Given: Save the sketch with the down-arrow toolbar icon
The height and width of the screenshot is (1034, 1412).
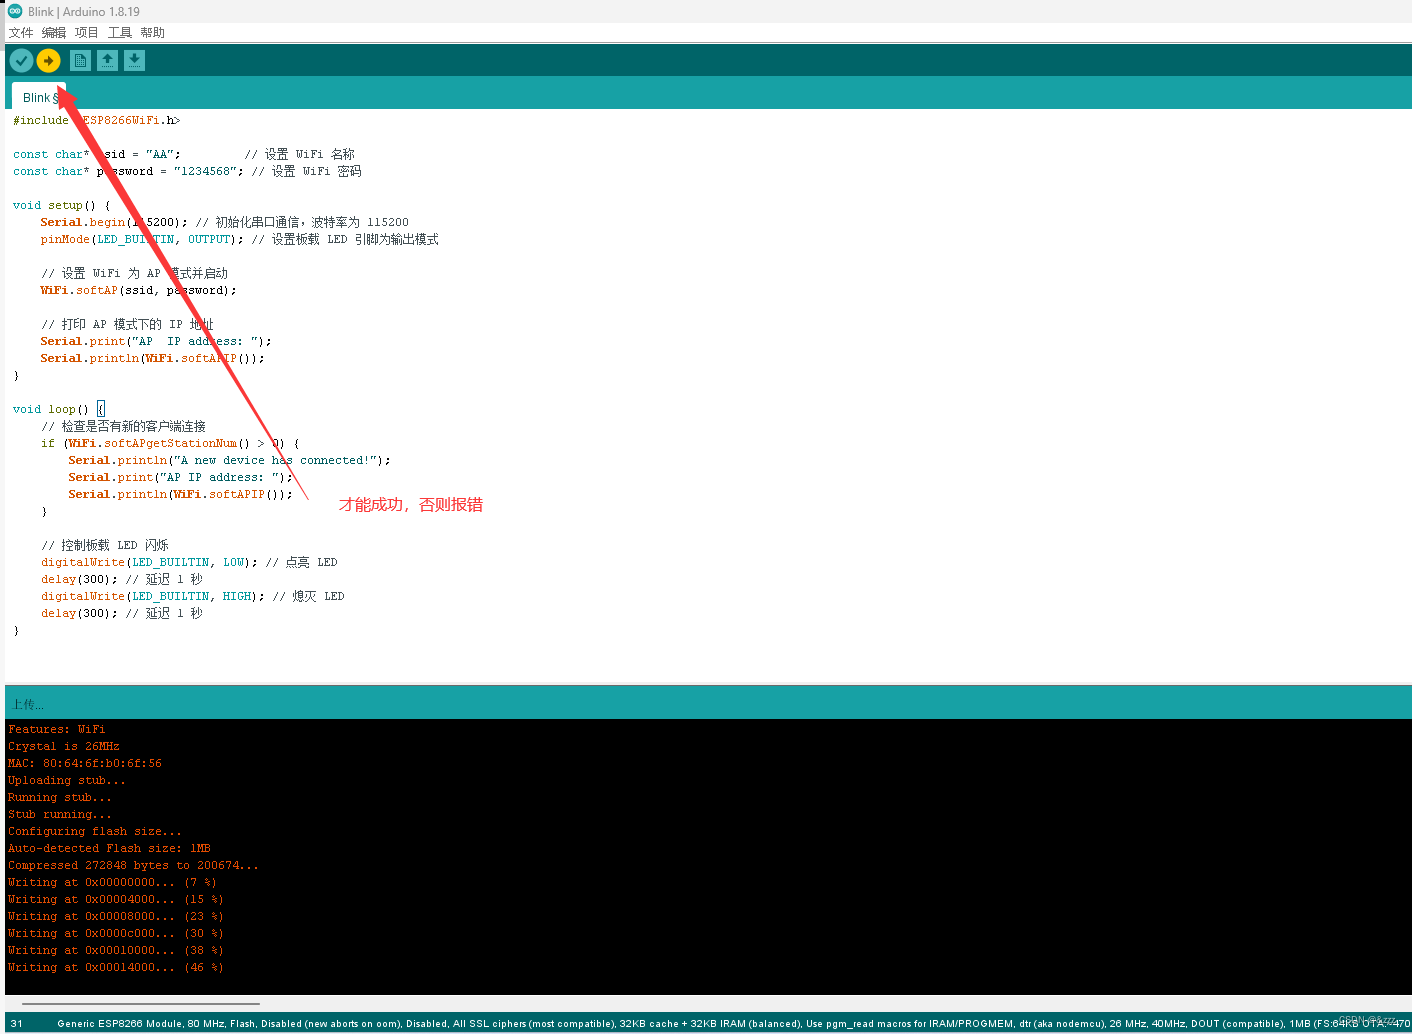Looking at the screenshot, I should pyautogui.click(x=134, y=60).
